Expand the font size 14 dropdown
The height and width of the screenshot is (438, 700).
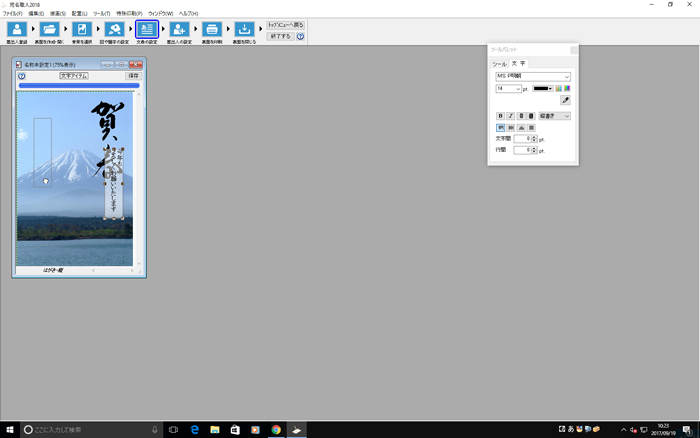[x=509, y=88]
